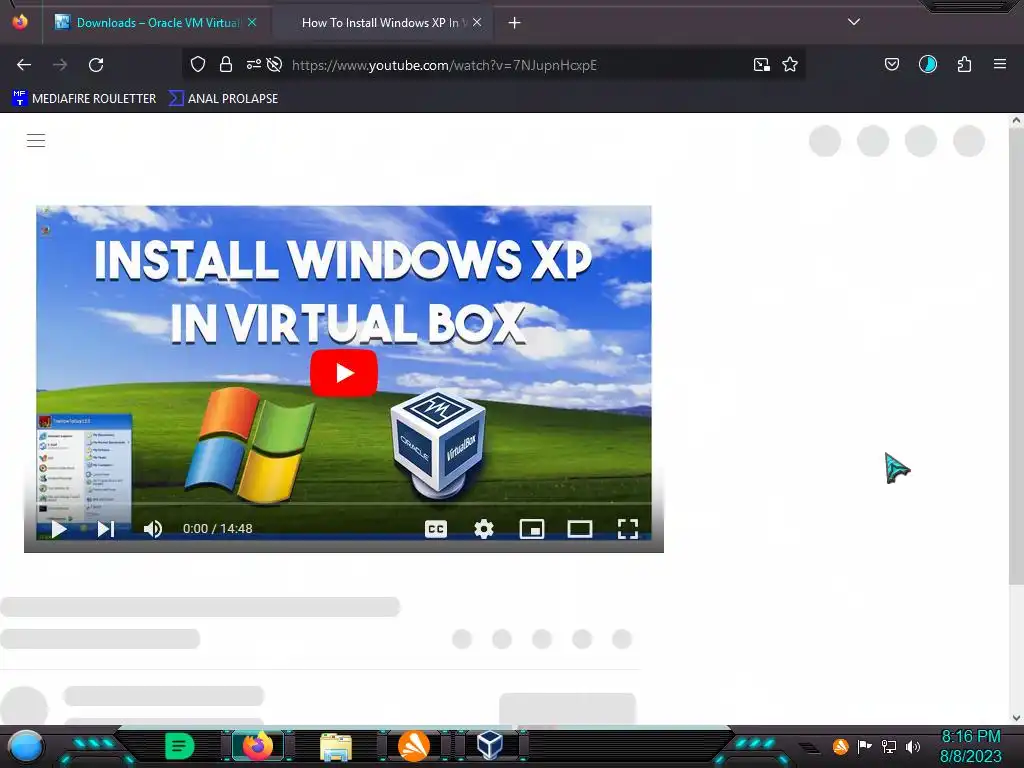The width and height of the screenshot is (1024, 768).
Task: Open the clock showing 8:16 PM
Action: click(970, 746)
